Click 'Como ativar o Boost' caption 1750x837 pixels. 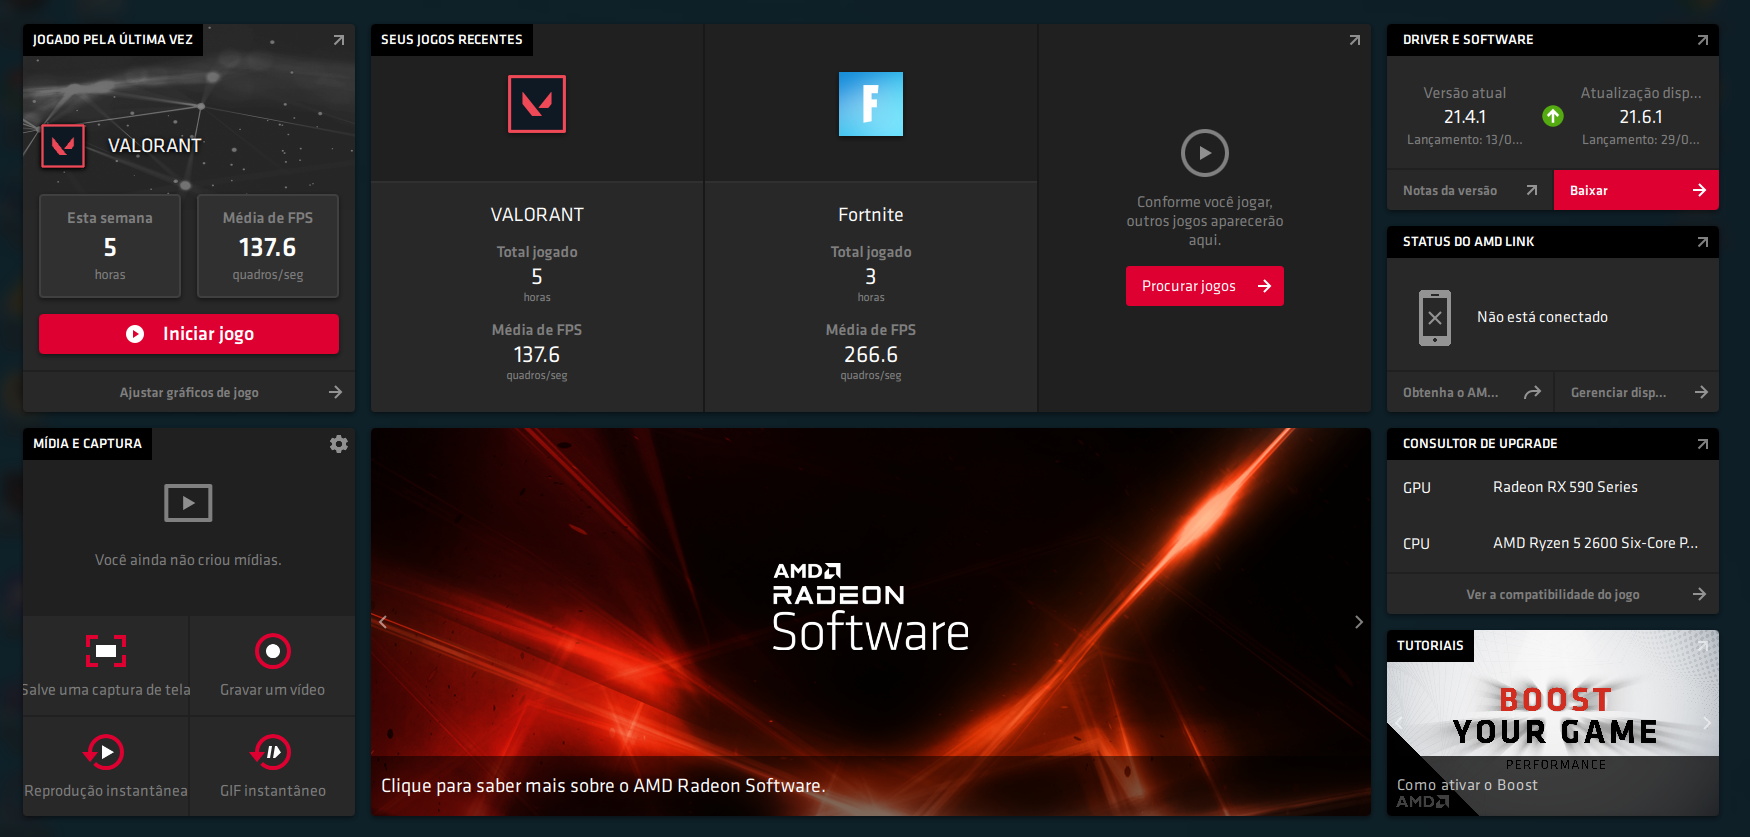(1467, 785)
